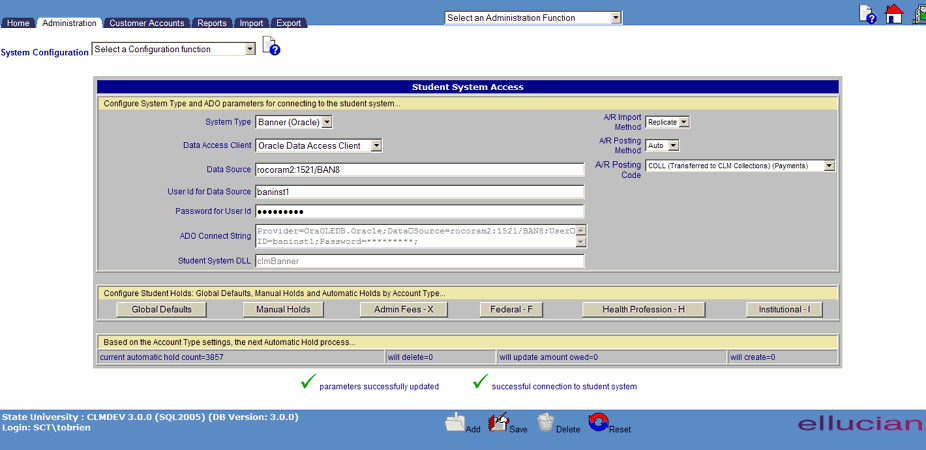The width and height of the screenshot is (926, 450).
Task: Click the System Configuration label
Action: pyautogui.click(x=45, y=52)
